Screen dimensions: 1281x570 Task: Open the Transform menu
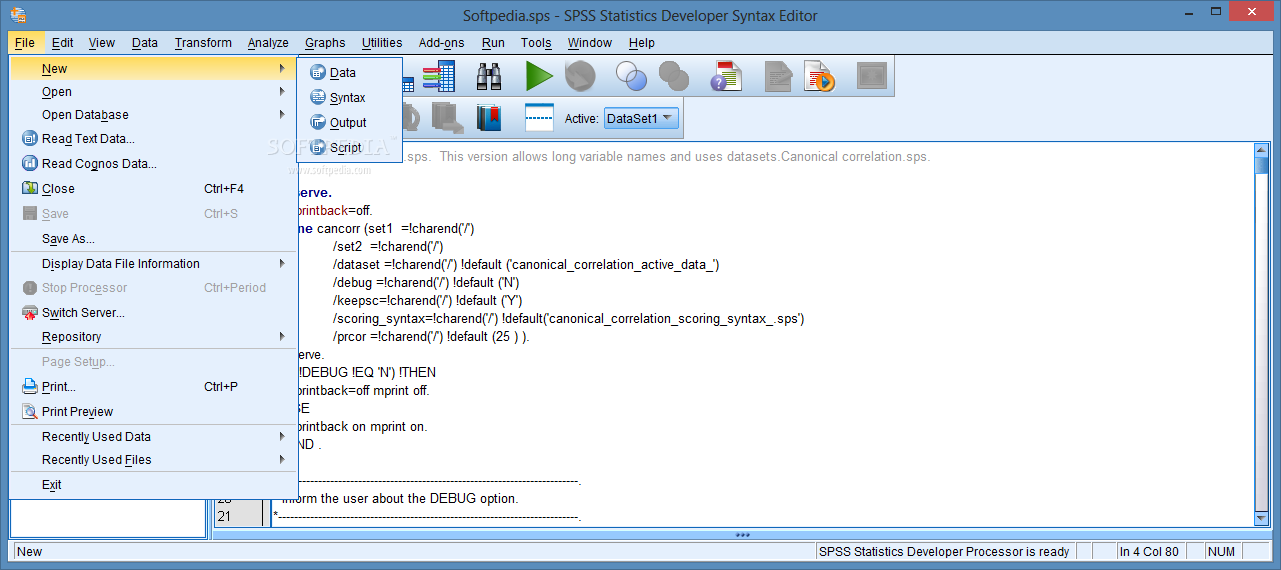tap(203, 42)
